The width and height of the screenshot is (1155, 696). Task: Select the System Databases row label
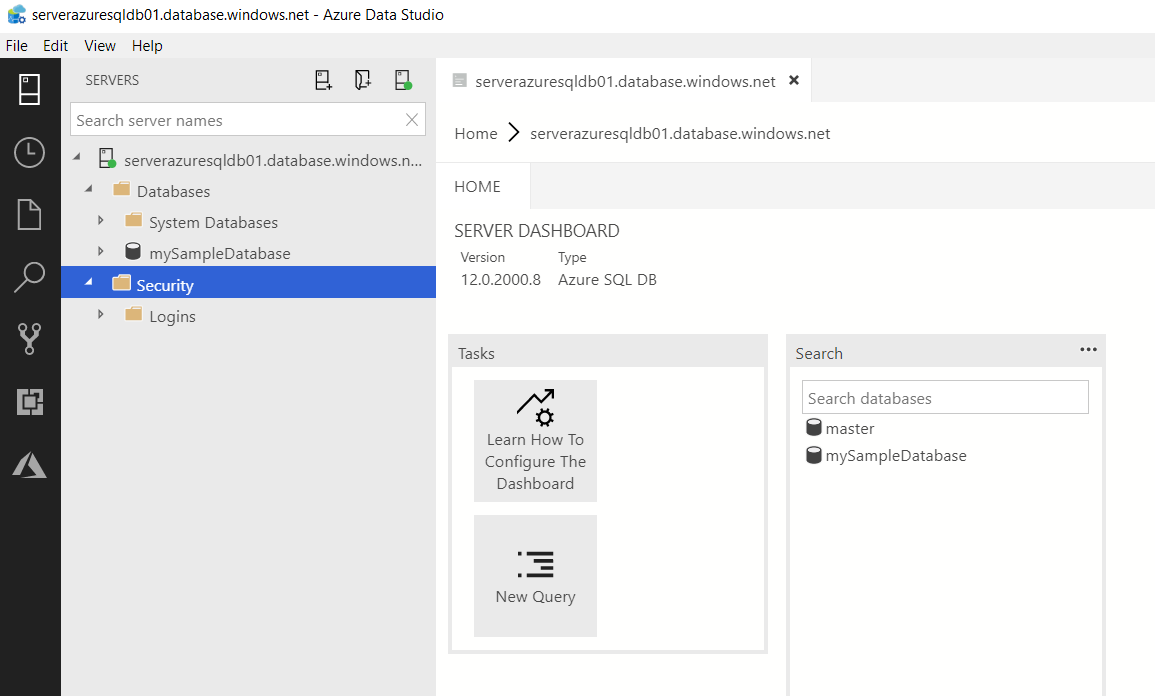point(214,222)
